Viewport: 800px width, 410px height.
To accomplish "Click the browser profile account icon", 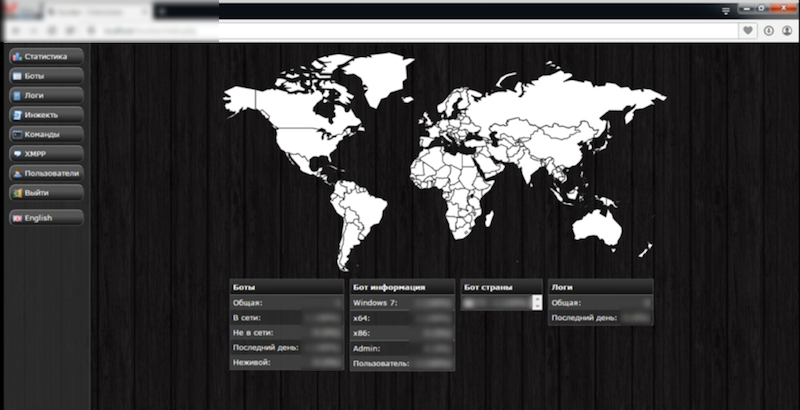I will [787, 31].
